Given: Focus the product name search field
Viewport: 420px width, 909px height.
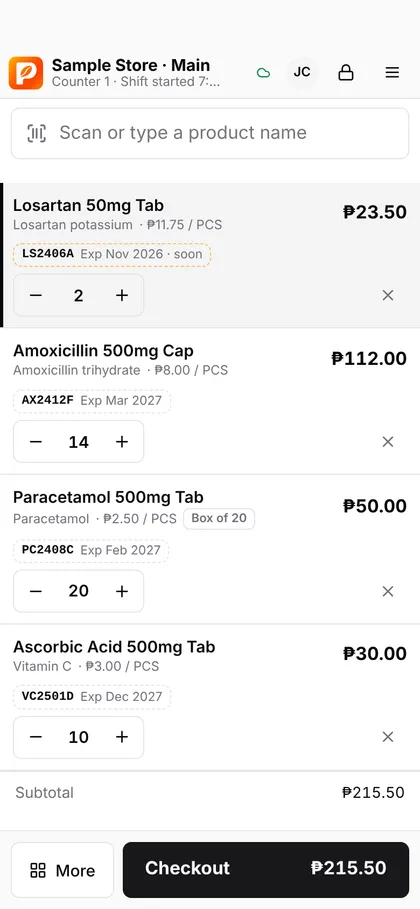Looking at the screenshot, I should (x=210, y=133).
